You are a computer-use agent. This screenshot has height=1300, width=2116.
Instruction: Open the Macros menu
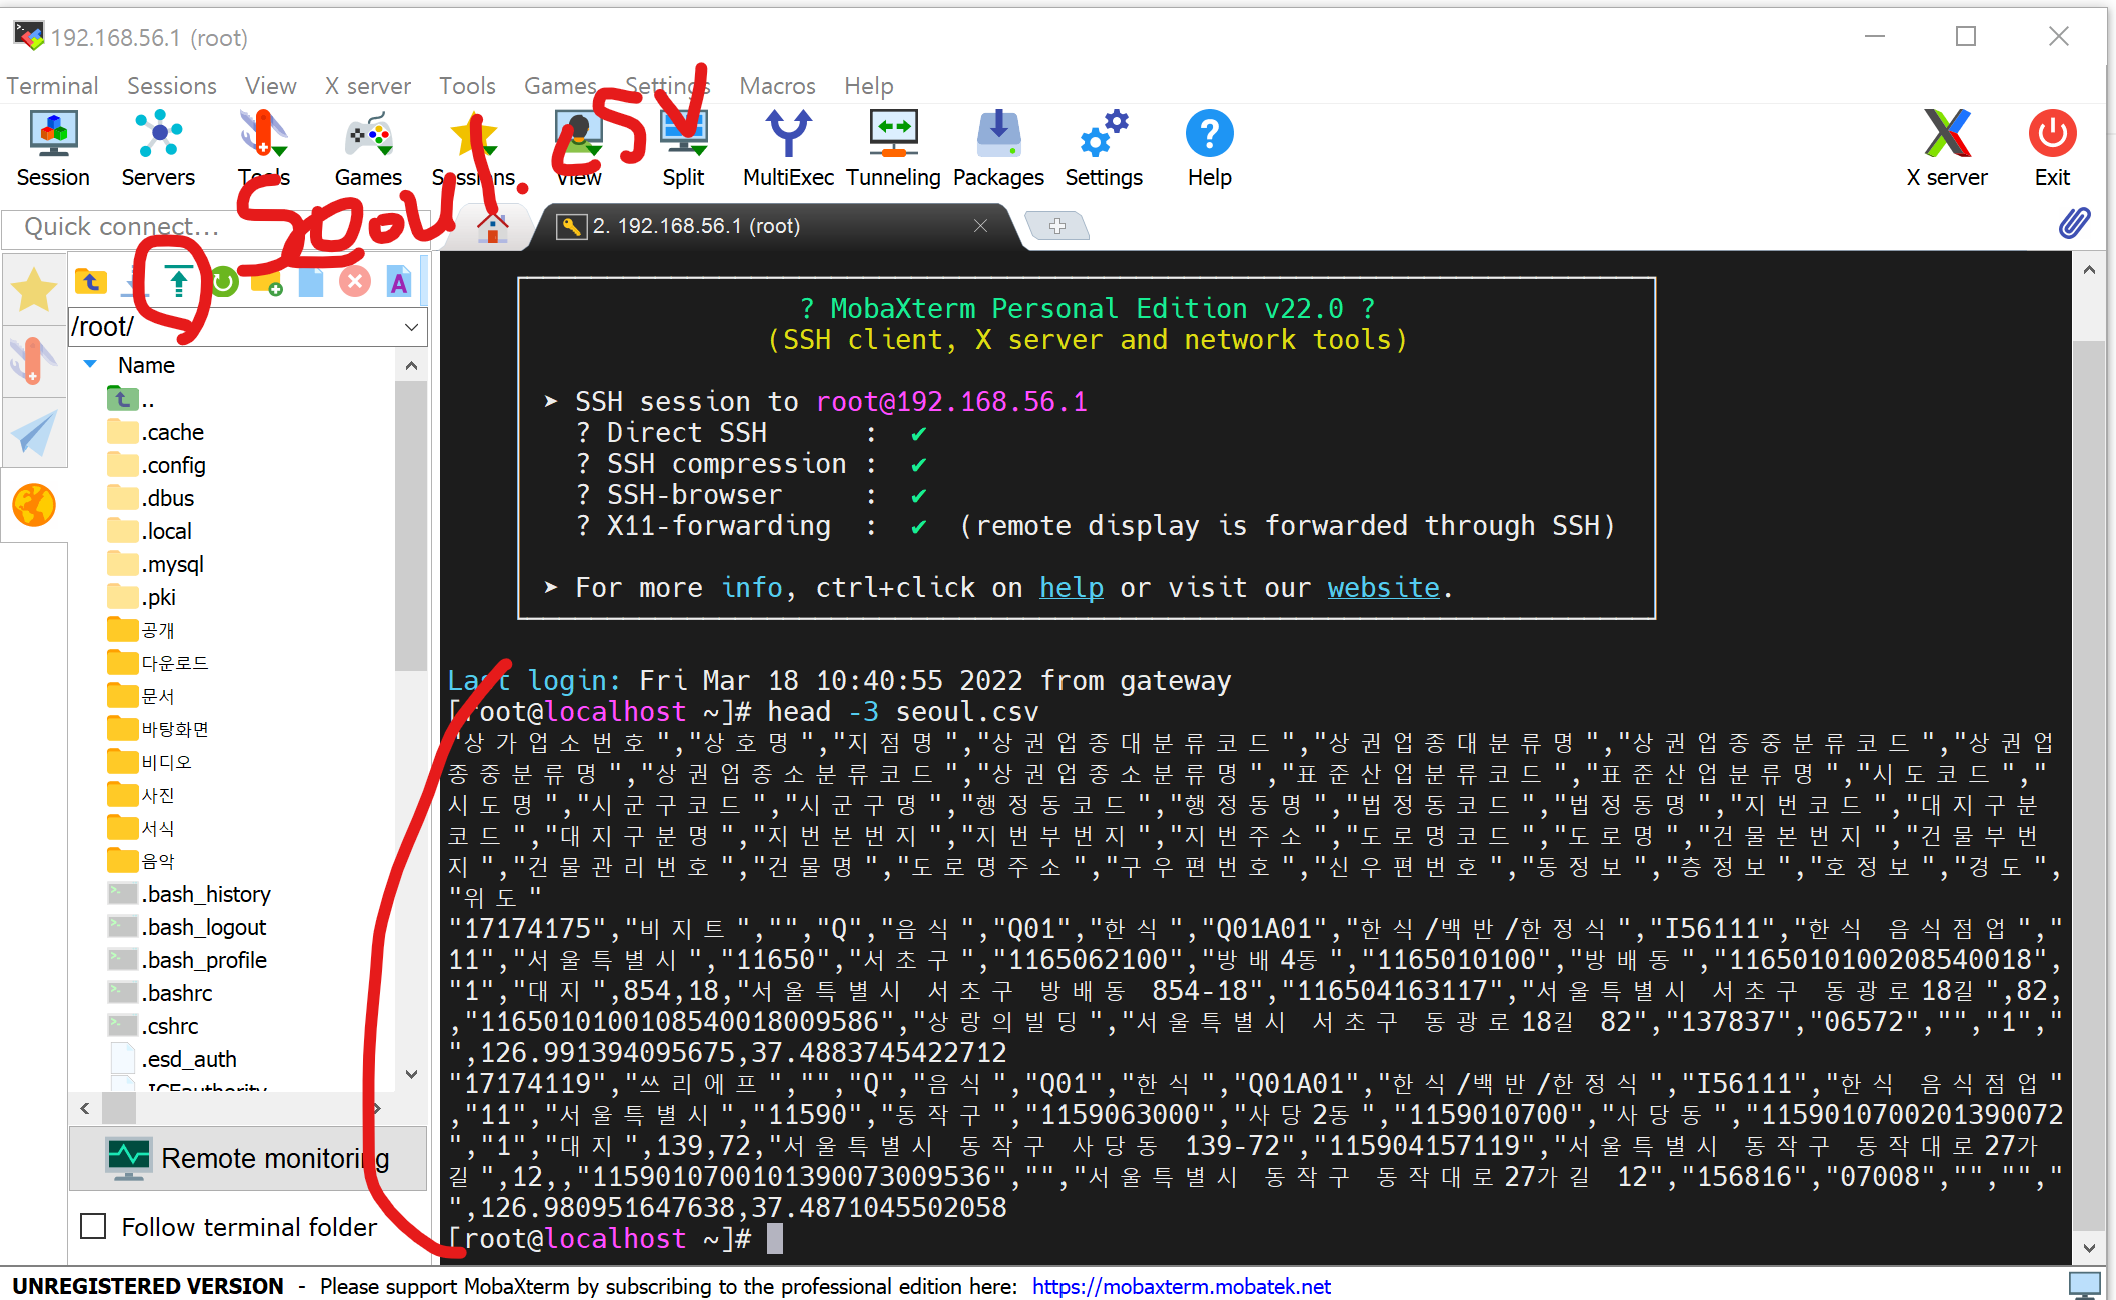(x=776, y=86)
